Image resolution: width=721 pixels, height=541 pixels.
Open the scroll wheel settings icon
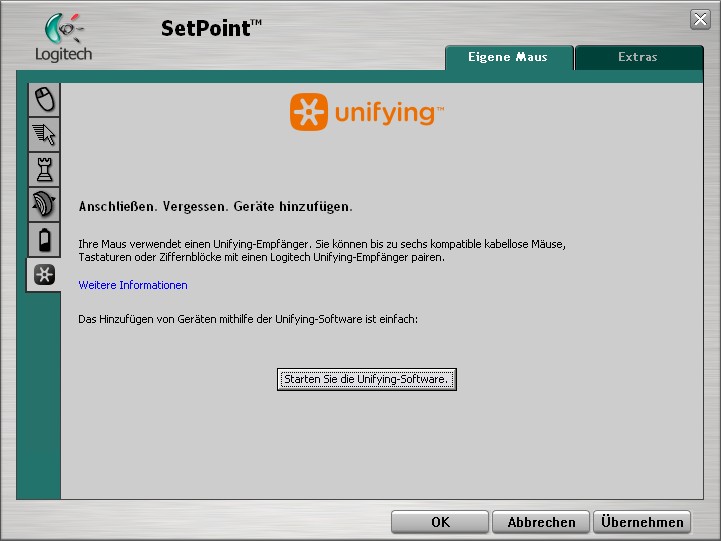tap(45, 203)
